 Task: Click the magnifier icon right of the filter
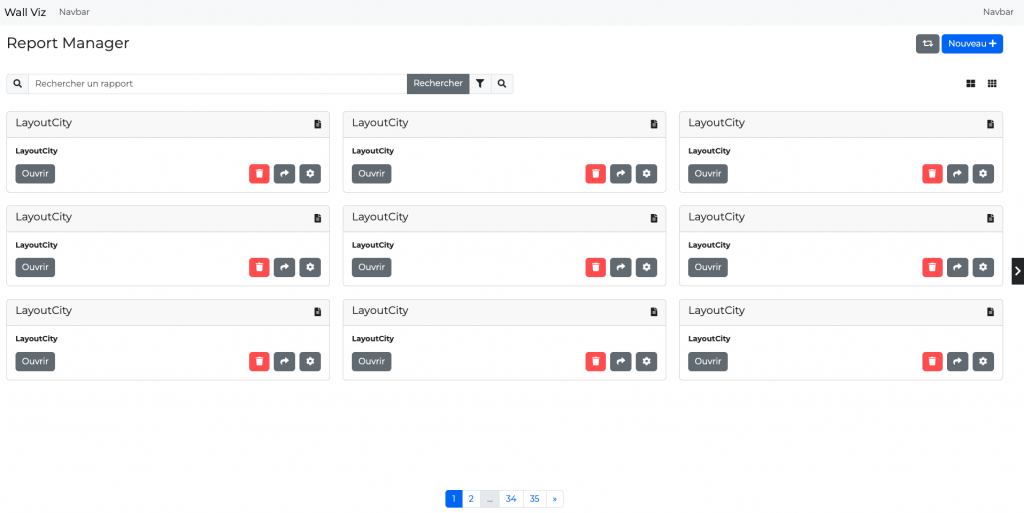pyautogui.click(x=502, y=84)
